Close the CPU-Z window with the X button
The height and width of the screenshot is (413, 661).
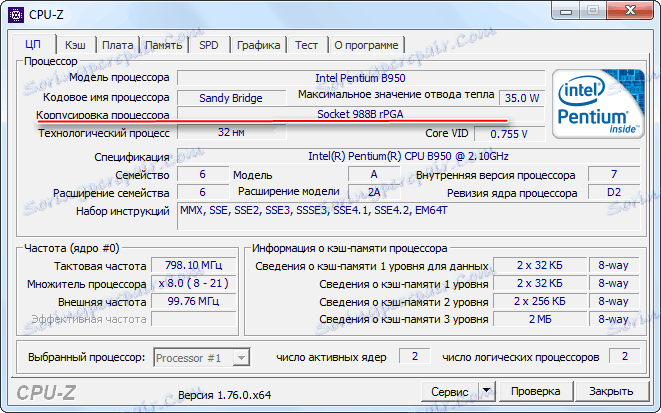point(631,10)
